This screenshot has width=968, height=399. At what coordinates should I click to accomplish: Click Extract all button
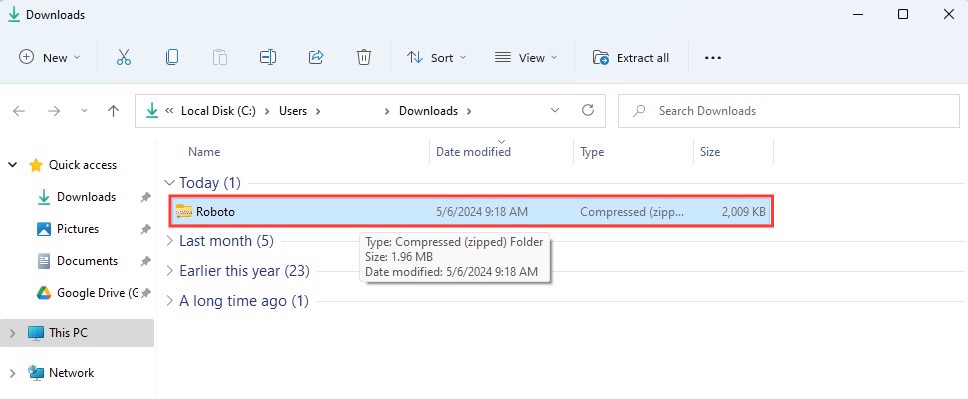click(630, 57)
